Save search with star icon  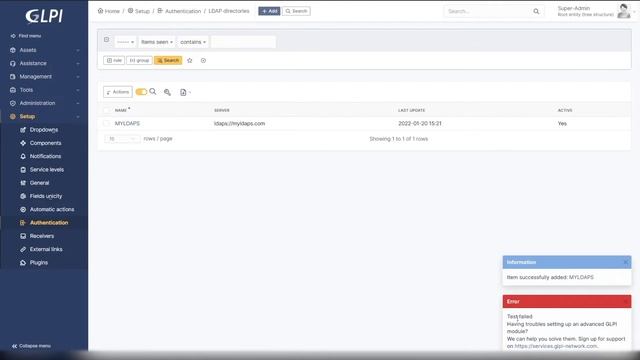tap(189, 60)
